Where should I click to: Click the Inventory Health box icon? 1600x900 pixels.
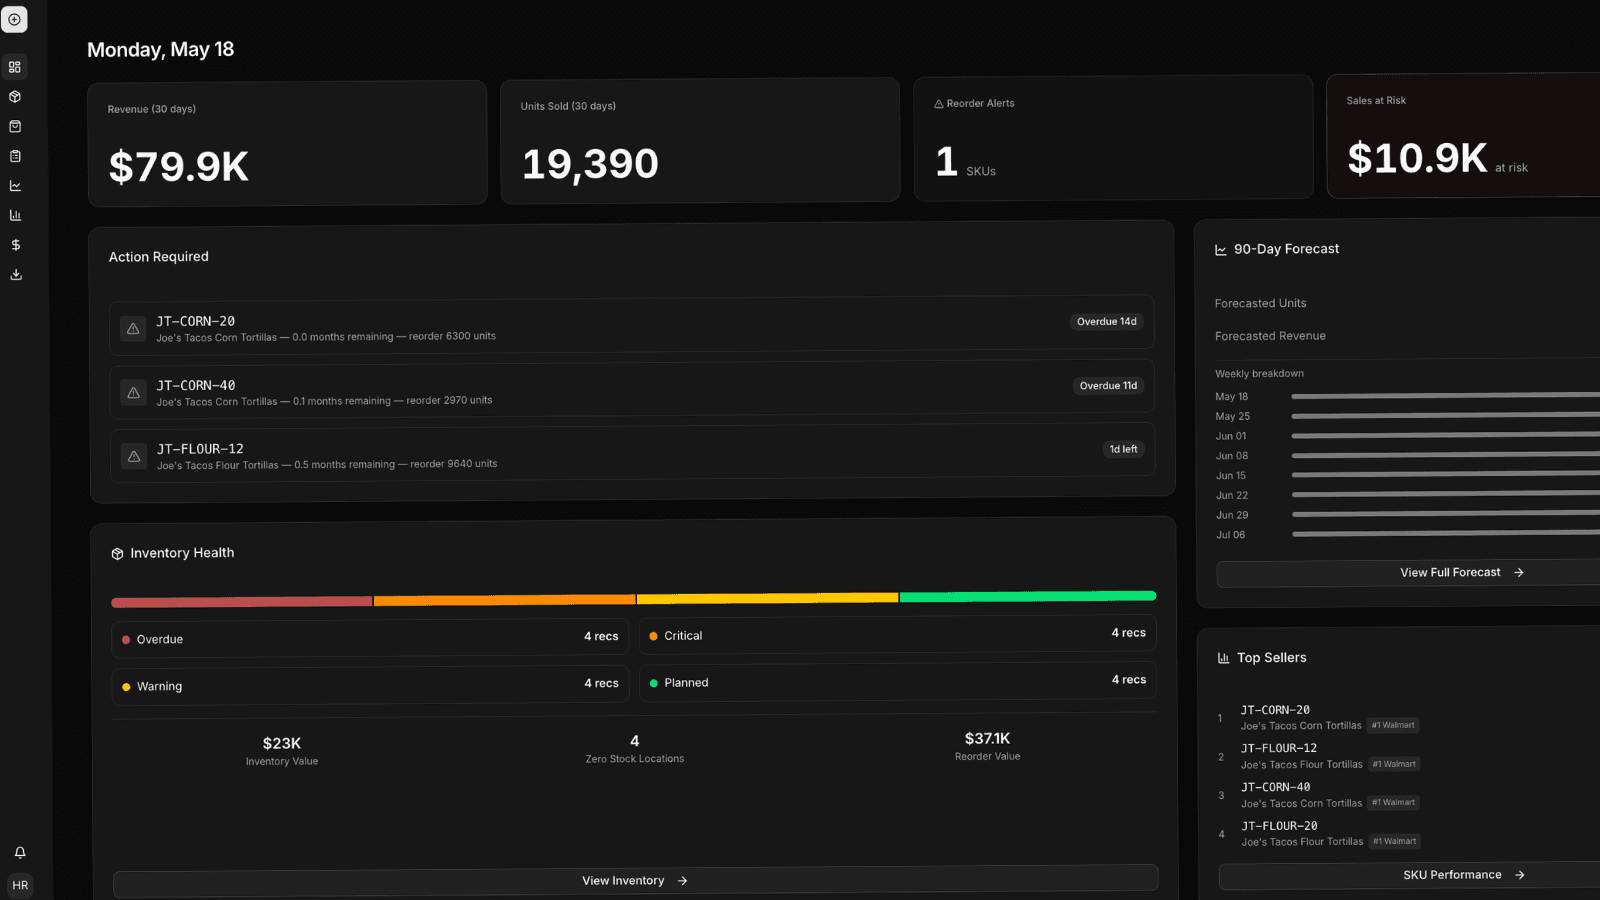coord(117,554)
